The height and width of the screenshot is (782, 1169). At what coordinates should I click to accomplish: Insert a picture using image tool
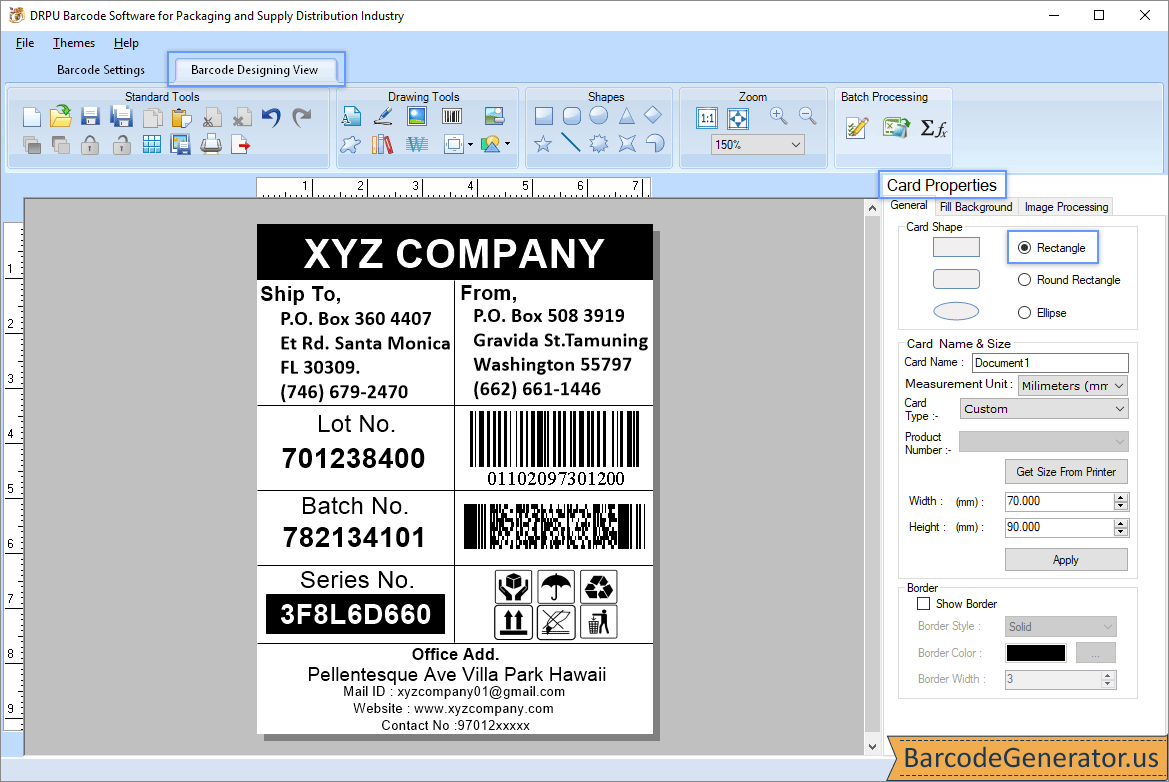417,116
